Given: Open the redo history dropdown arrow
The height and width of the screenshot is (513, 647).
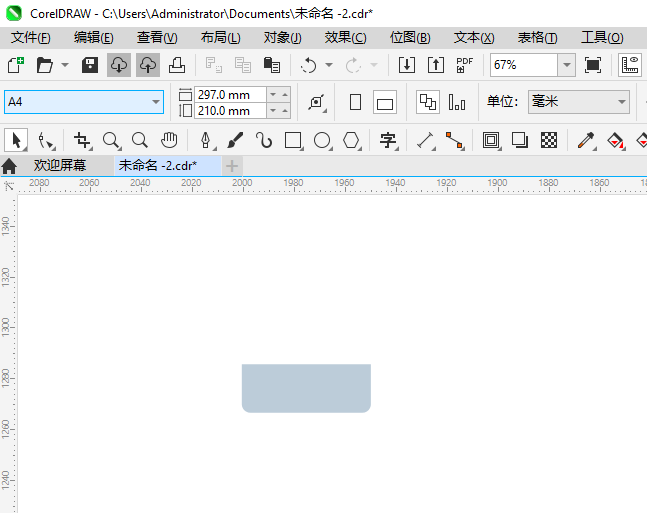Looking at the screenshot, I should 374,65.
